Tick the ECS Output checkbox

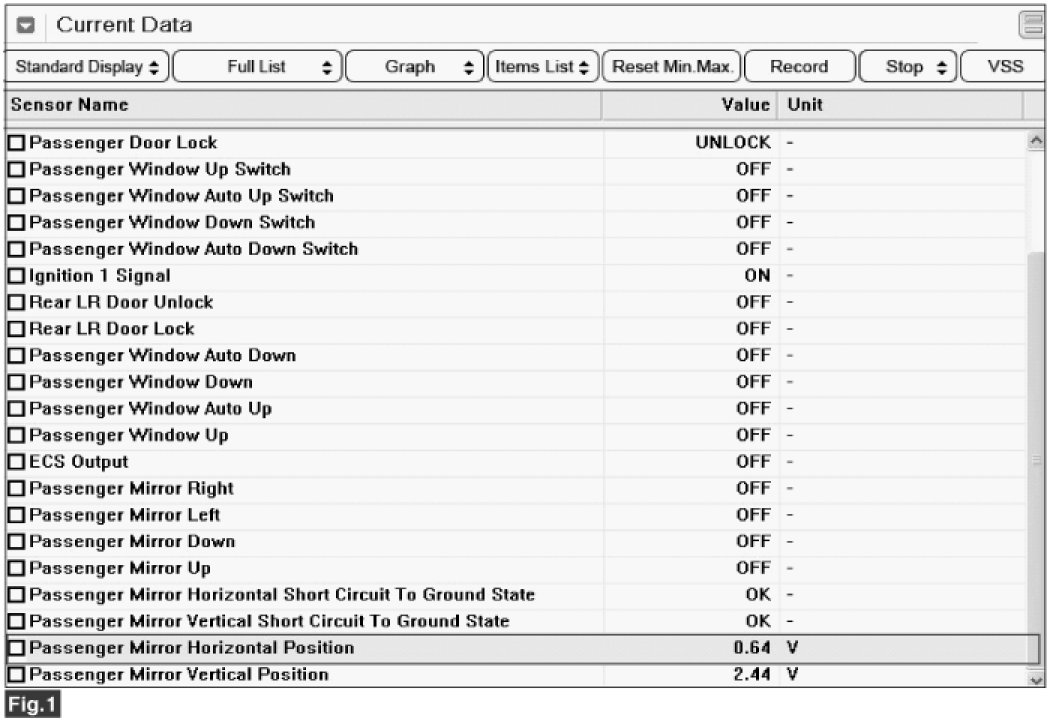click(x=16, y=463)
